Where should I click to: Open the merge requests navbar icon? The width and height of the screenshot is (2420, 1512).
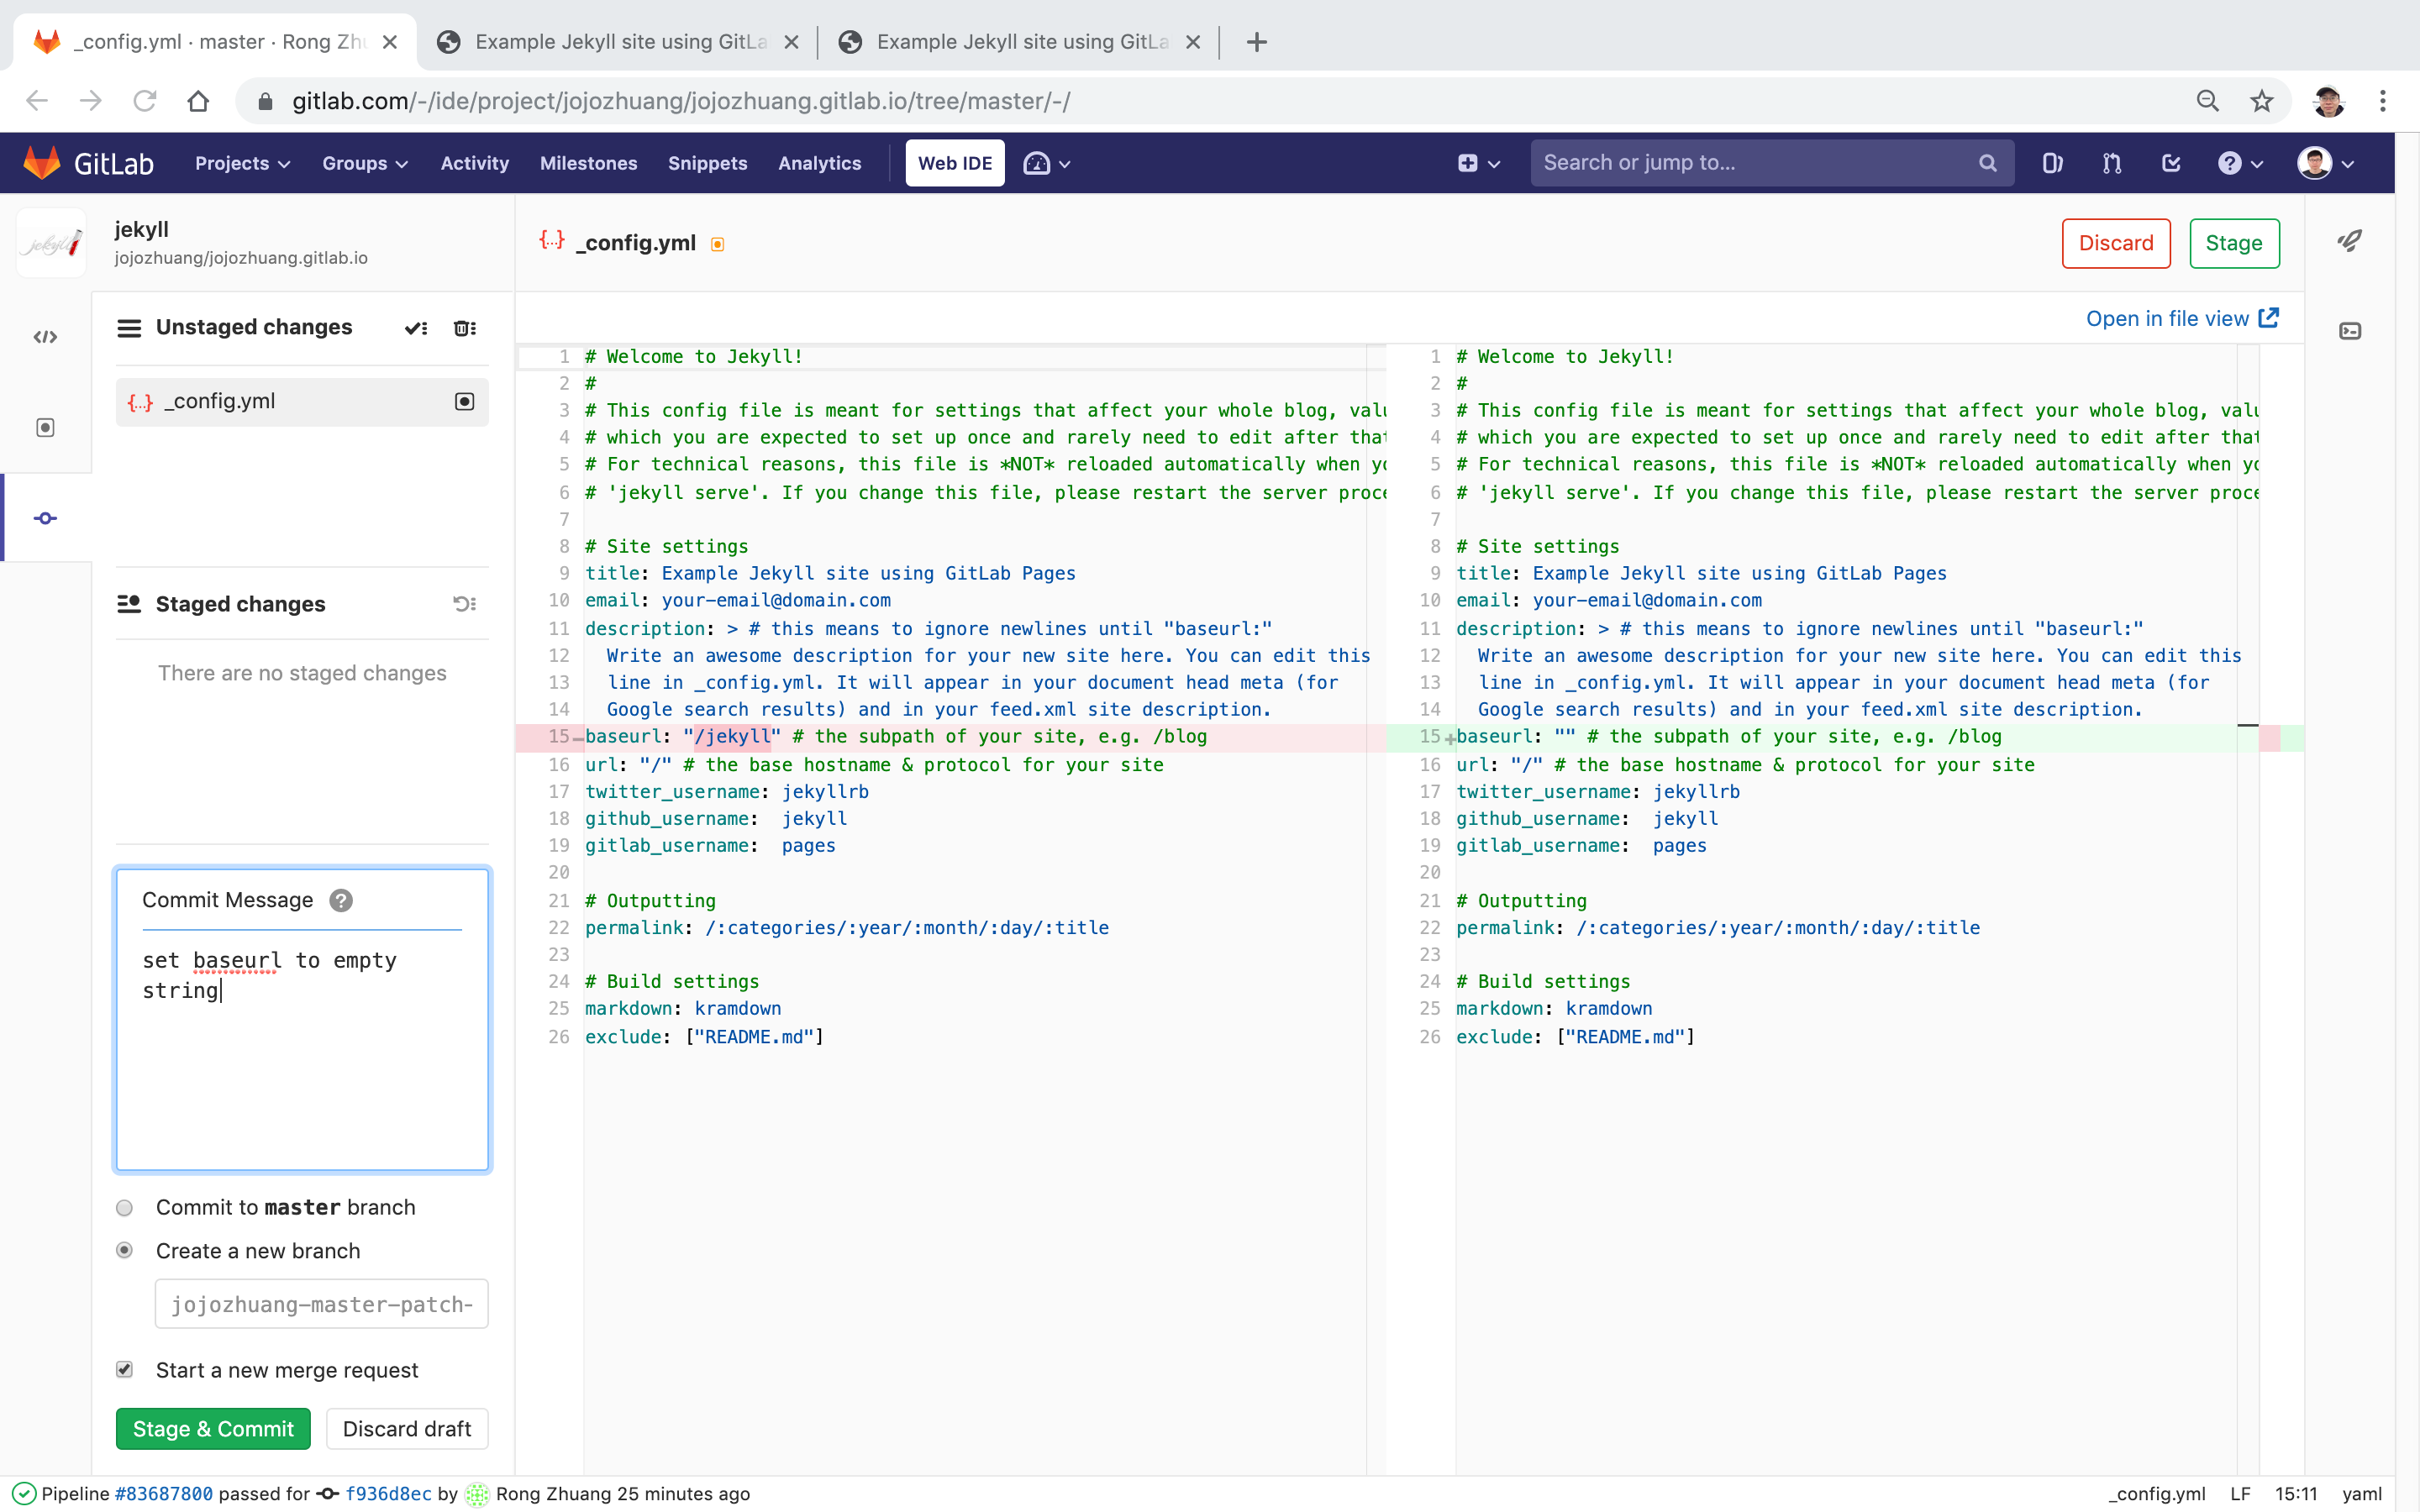pos(2112,163)
